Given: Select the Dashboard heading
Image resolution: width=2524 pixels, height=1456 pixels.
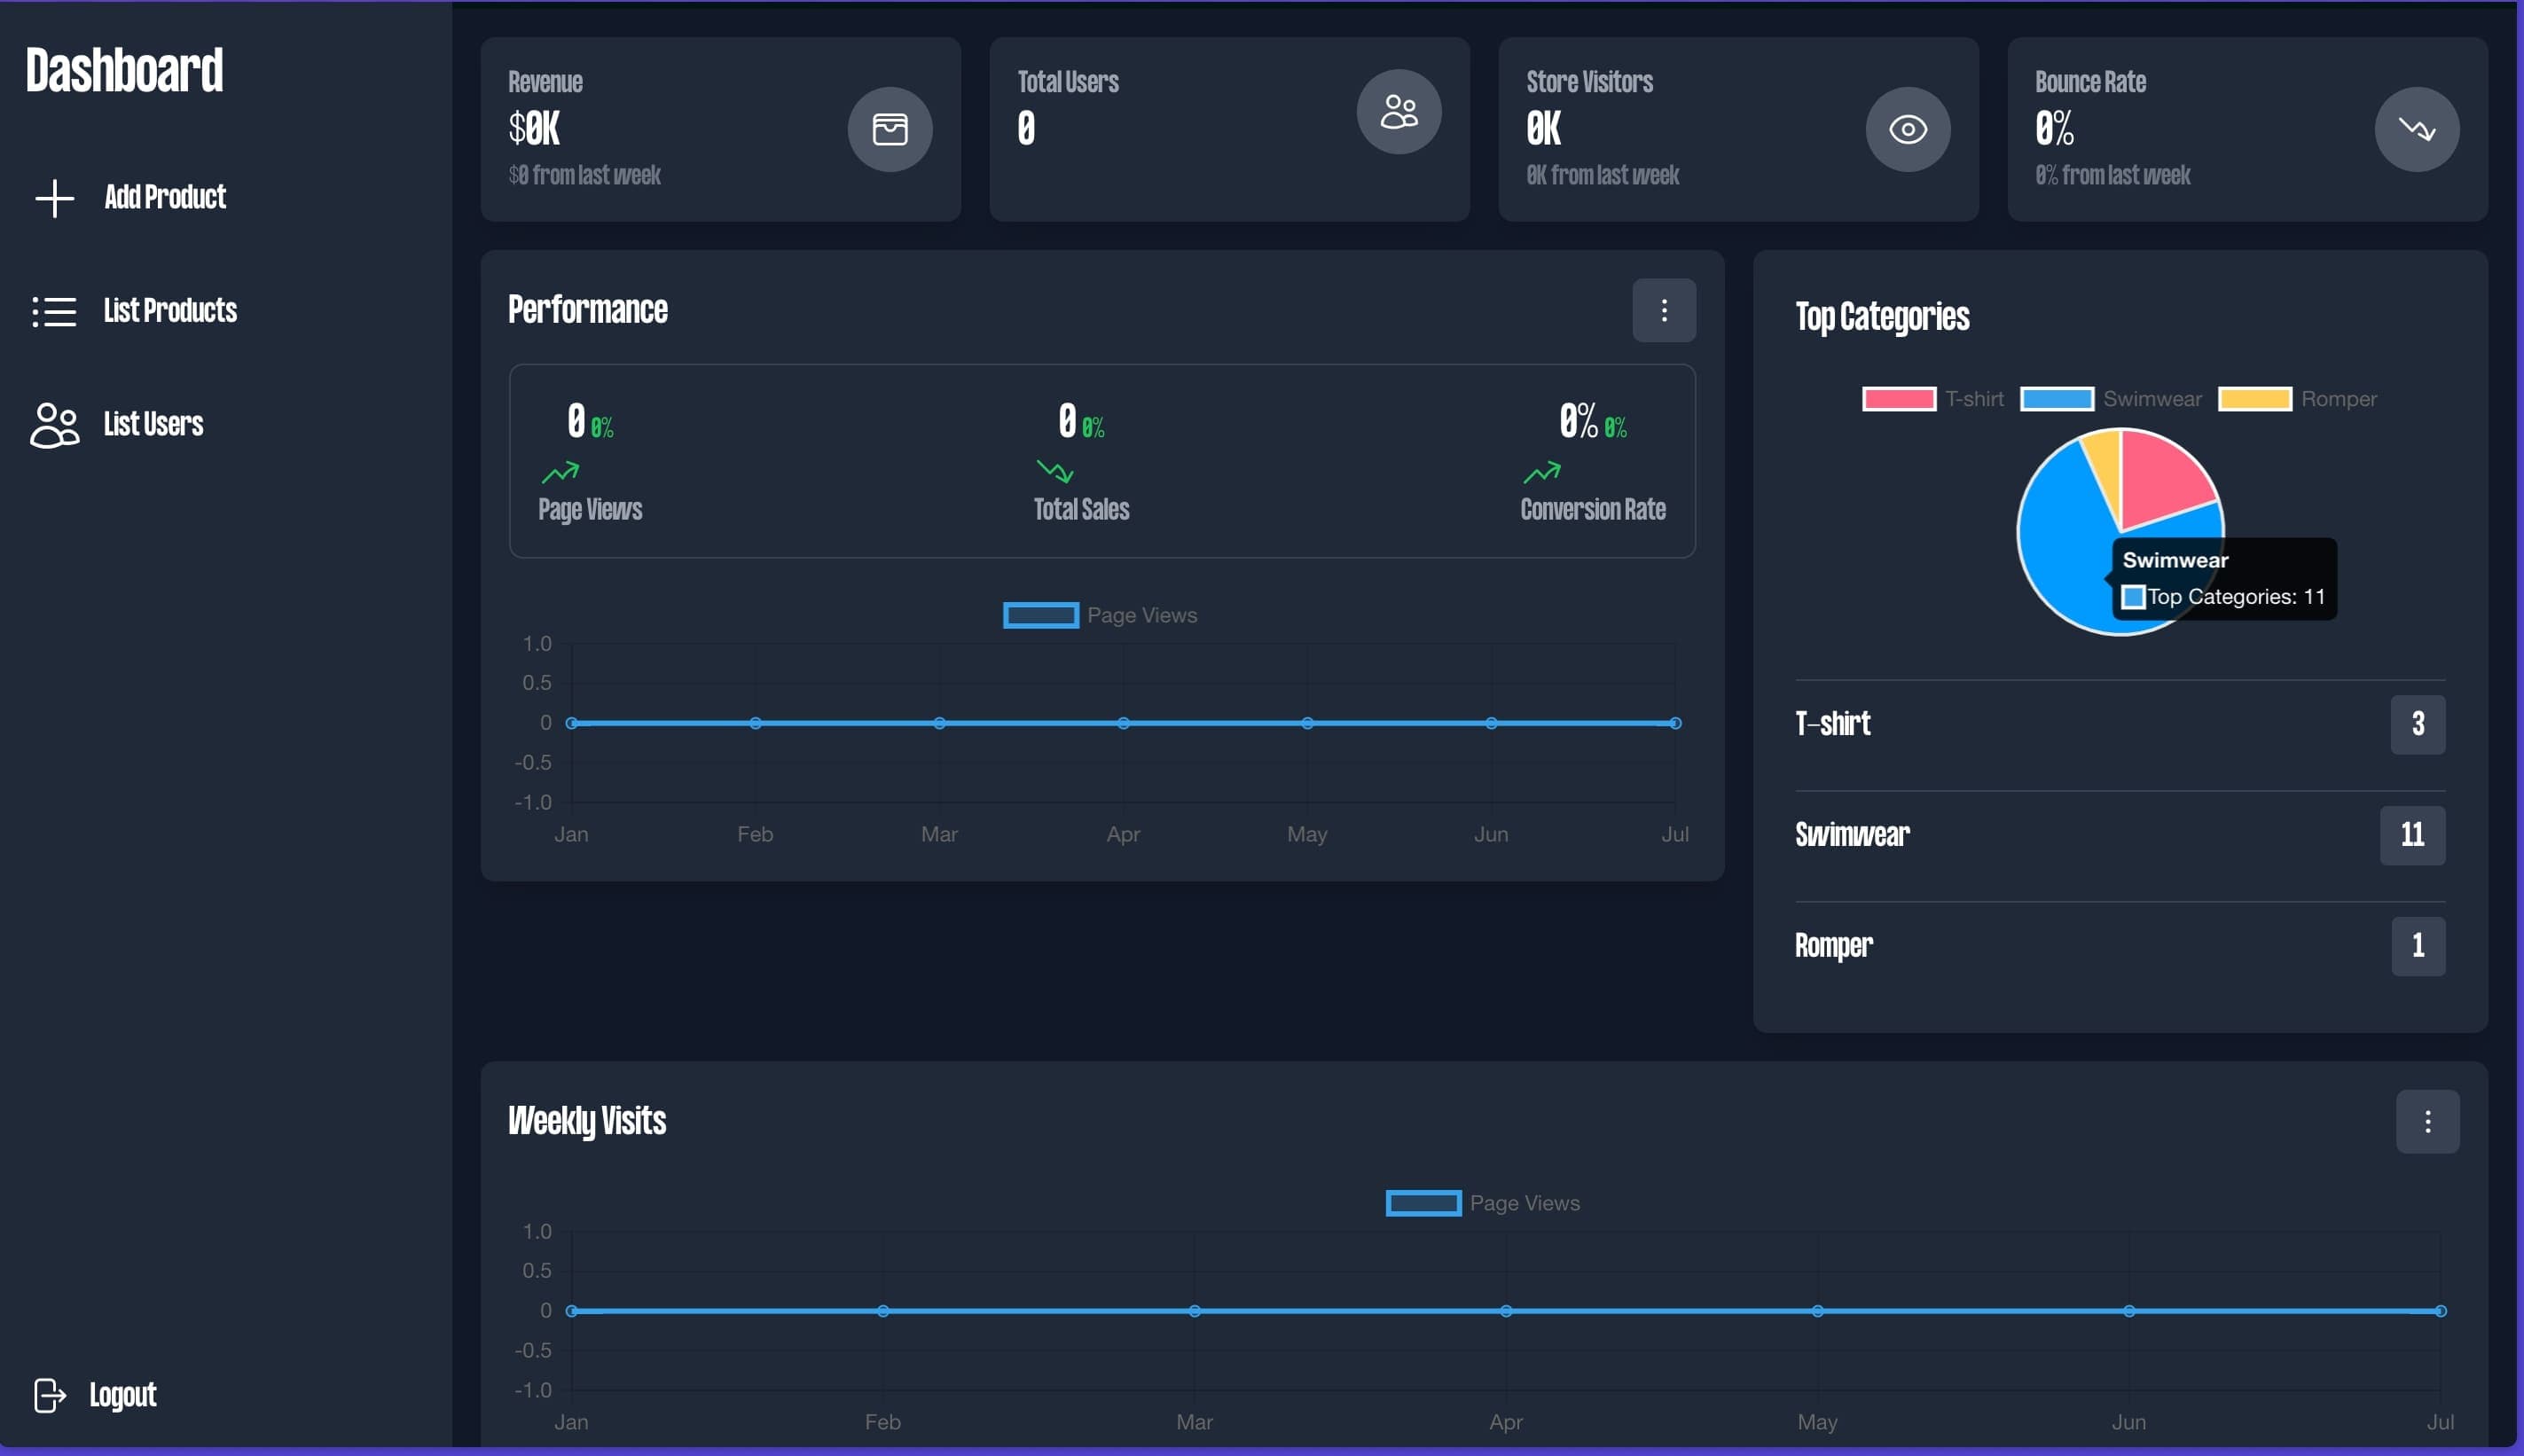Looking at the screenshot, I should 124,68.
